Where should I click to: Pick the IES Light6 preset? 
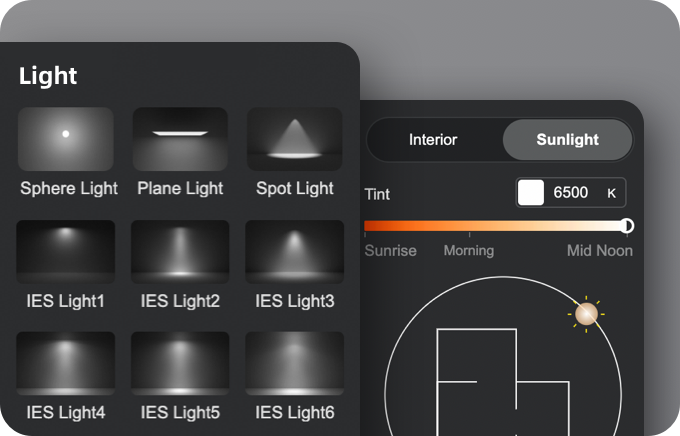(294, 365)
